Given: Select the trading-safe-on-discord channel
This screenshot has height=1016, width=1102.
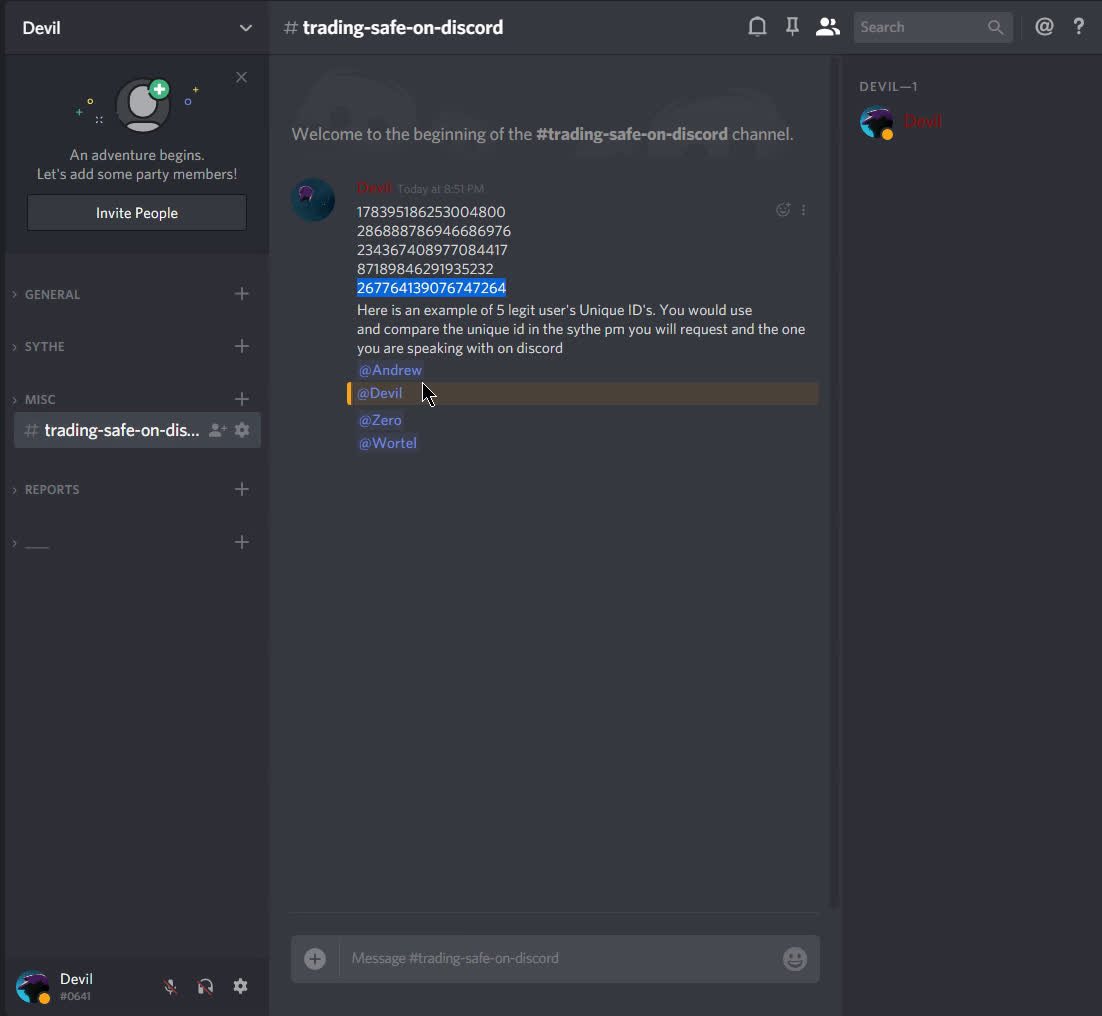Looking at the screenshot, I should coord(137,430).
